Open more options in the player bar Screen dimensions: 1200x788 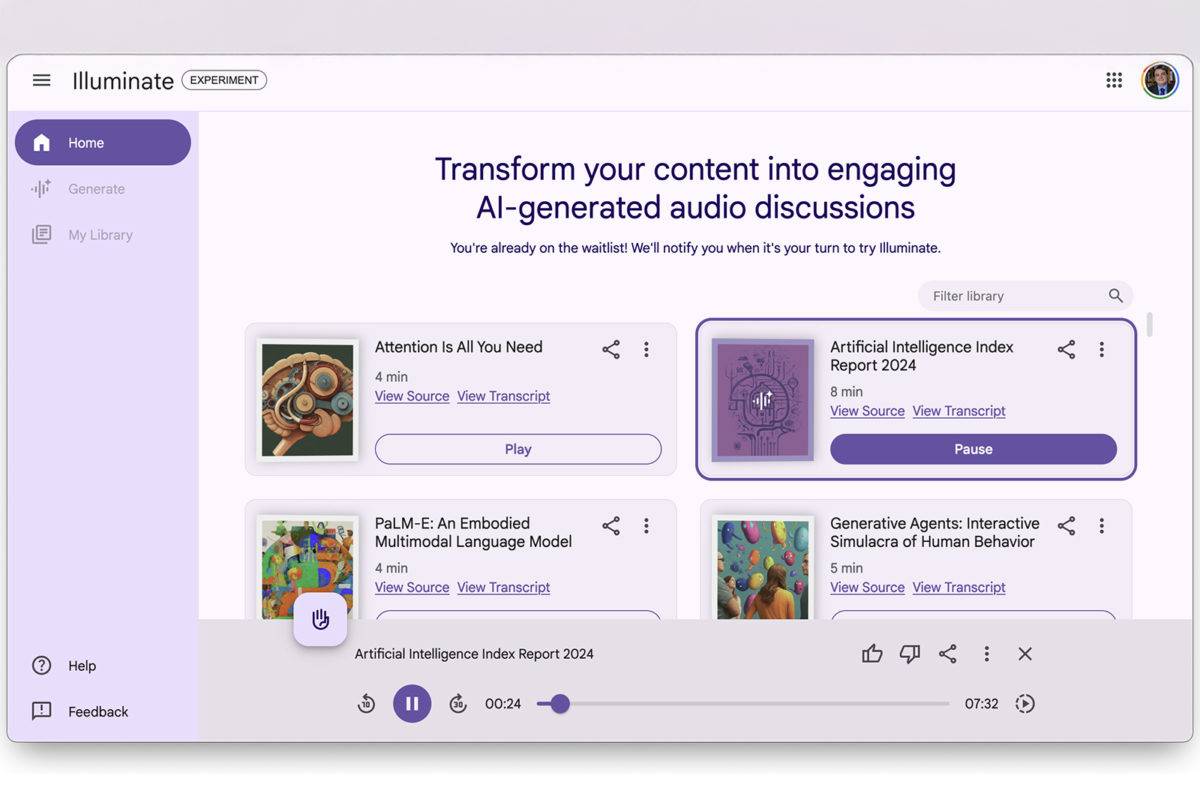(x=986, y=653)
